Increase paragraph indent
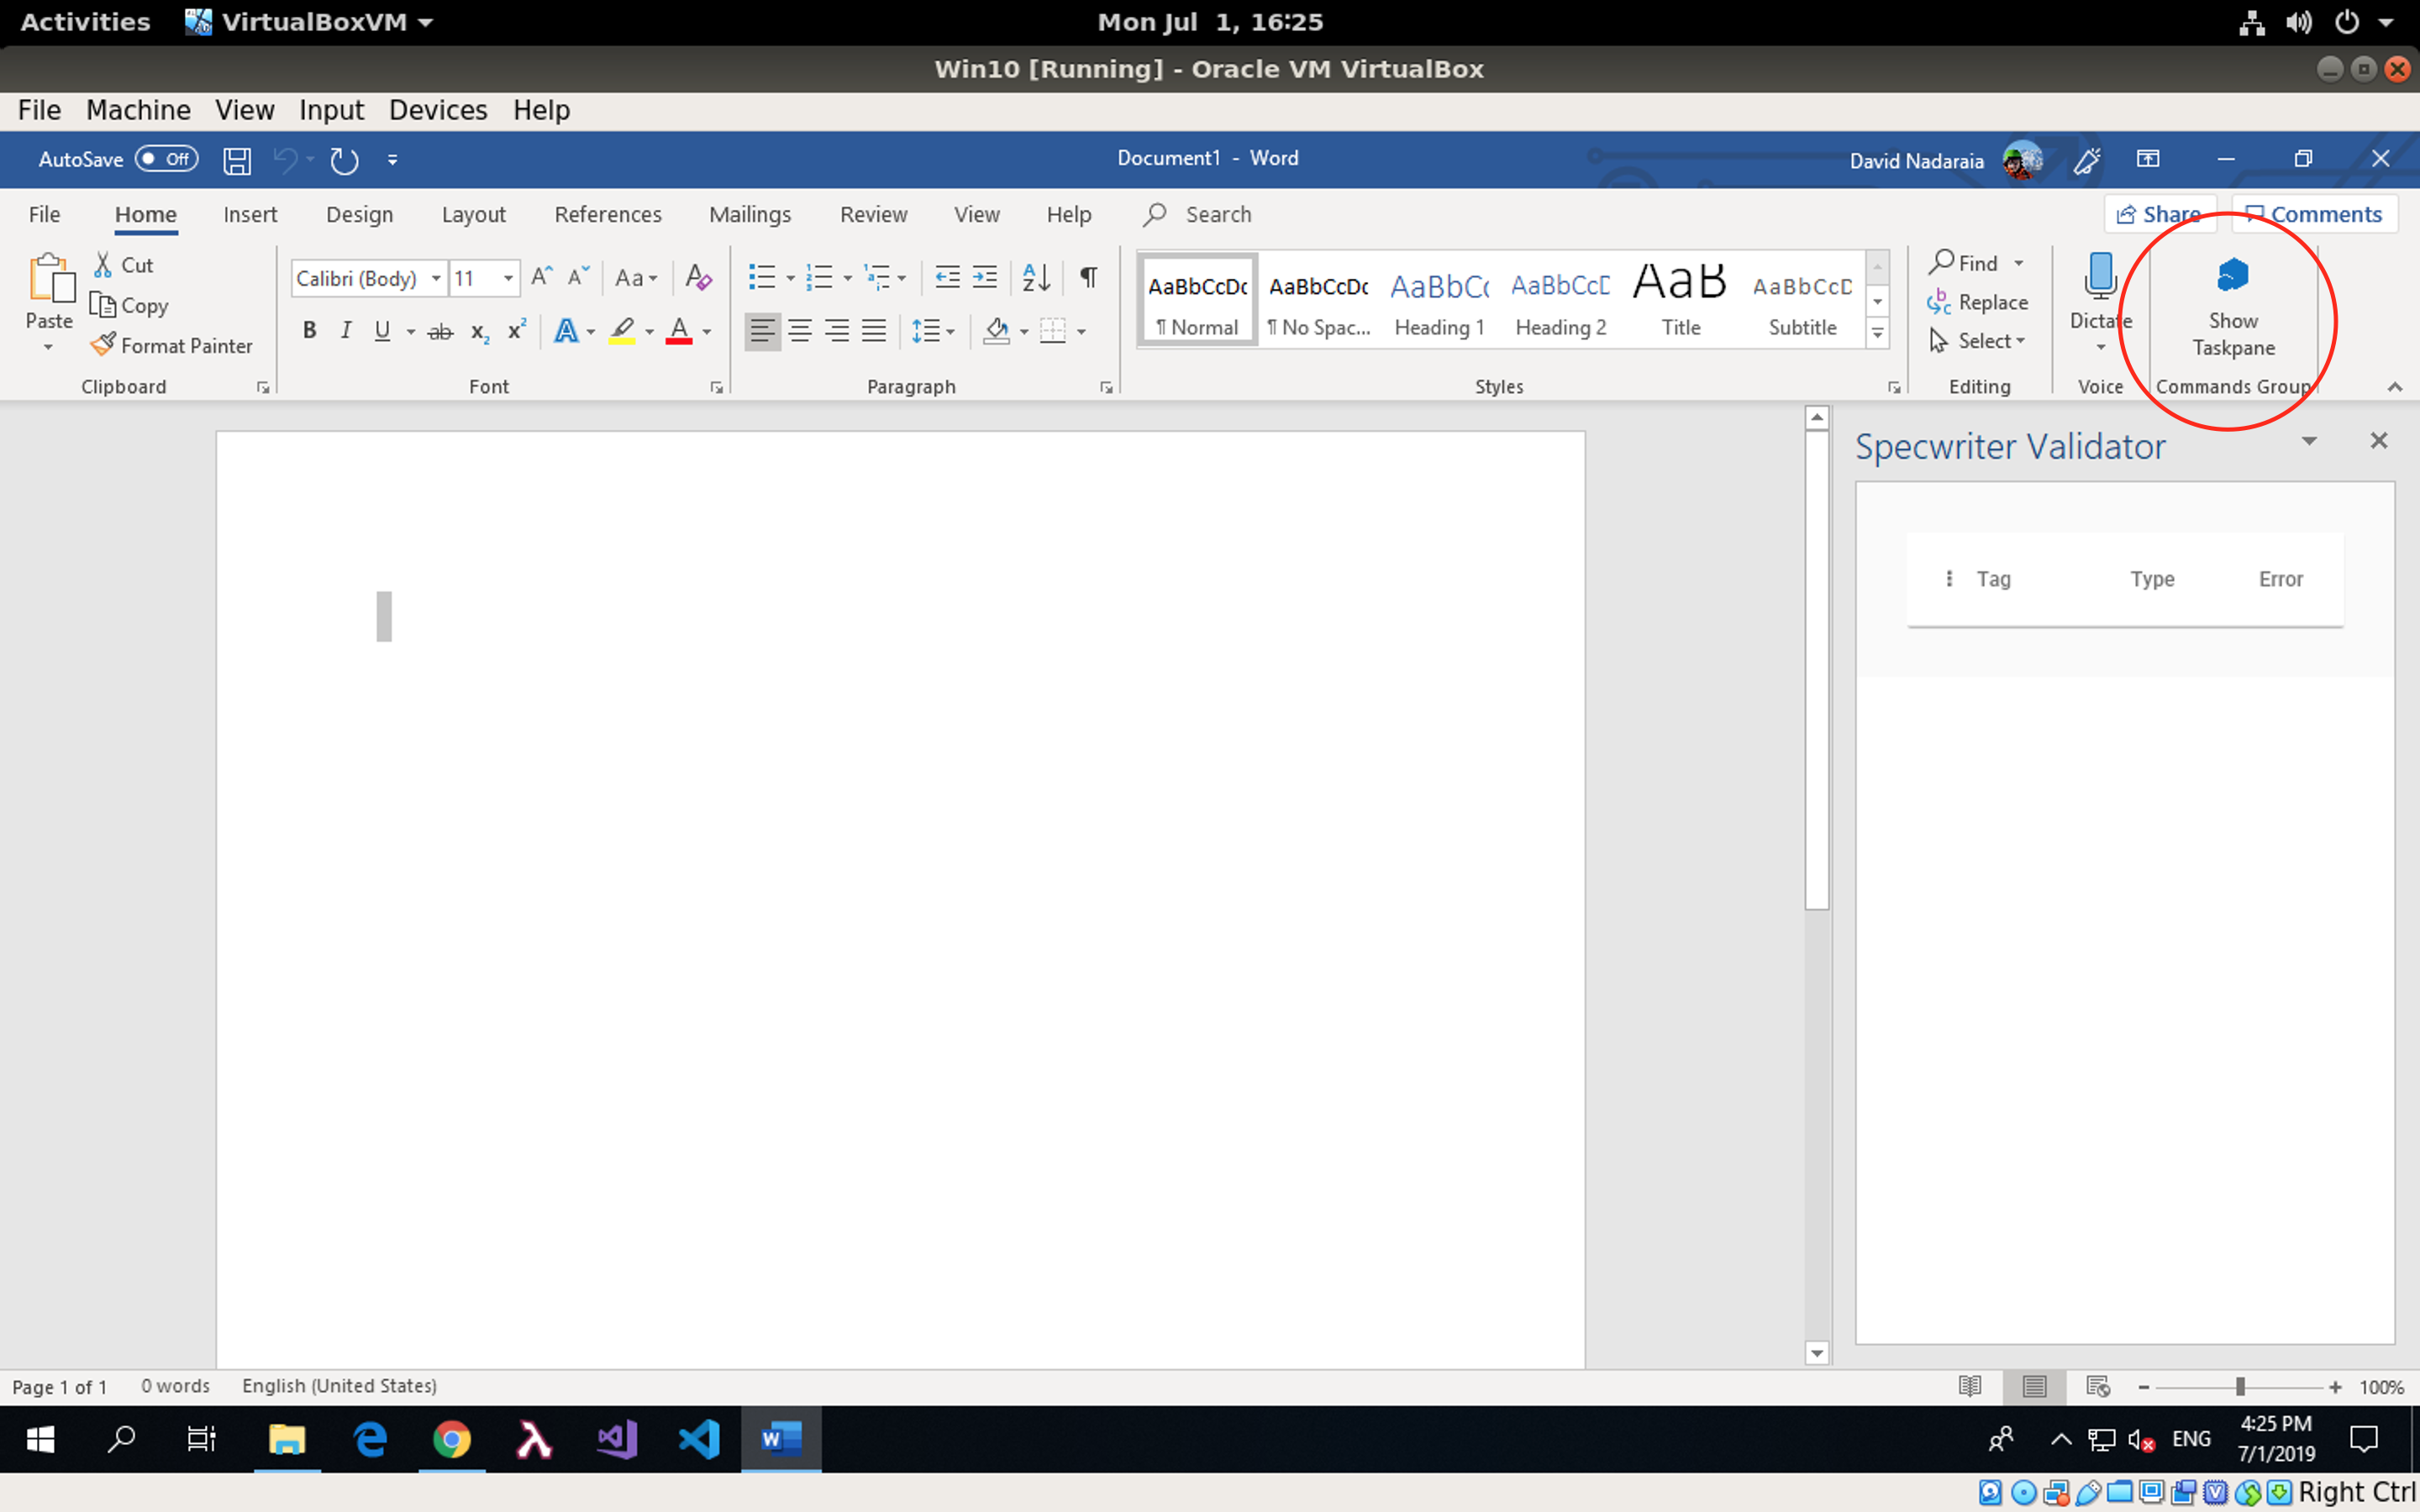Viewport: 2420px width, 1512px height. [985, 278]
